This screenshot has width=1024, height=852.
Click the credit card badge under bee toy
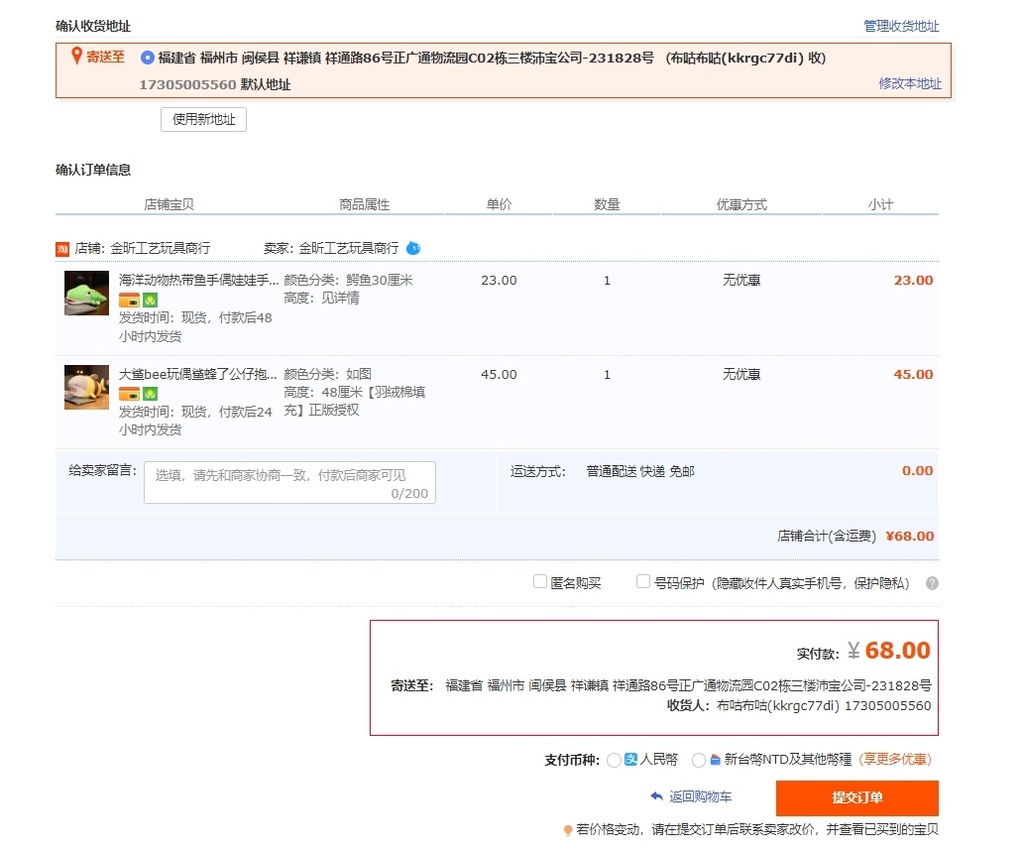(129, 394)
